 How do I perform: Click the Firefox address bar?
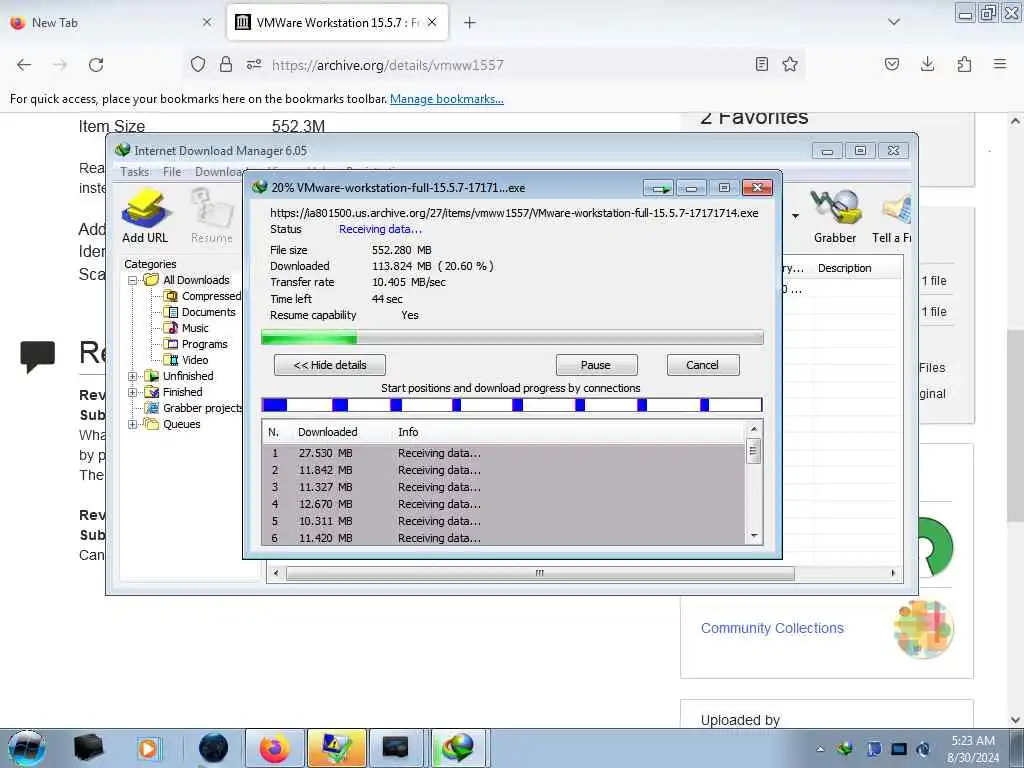coord(496,65)
